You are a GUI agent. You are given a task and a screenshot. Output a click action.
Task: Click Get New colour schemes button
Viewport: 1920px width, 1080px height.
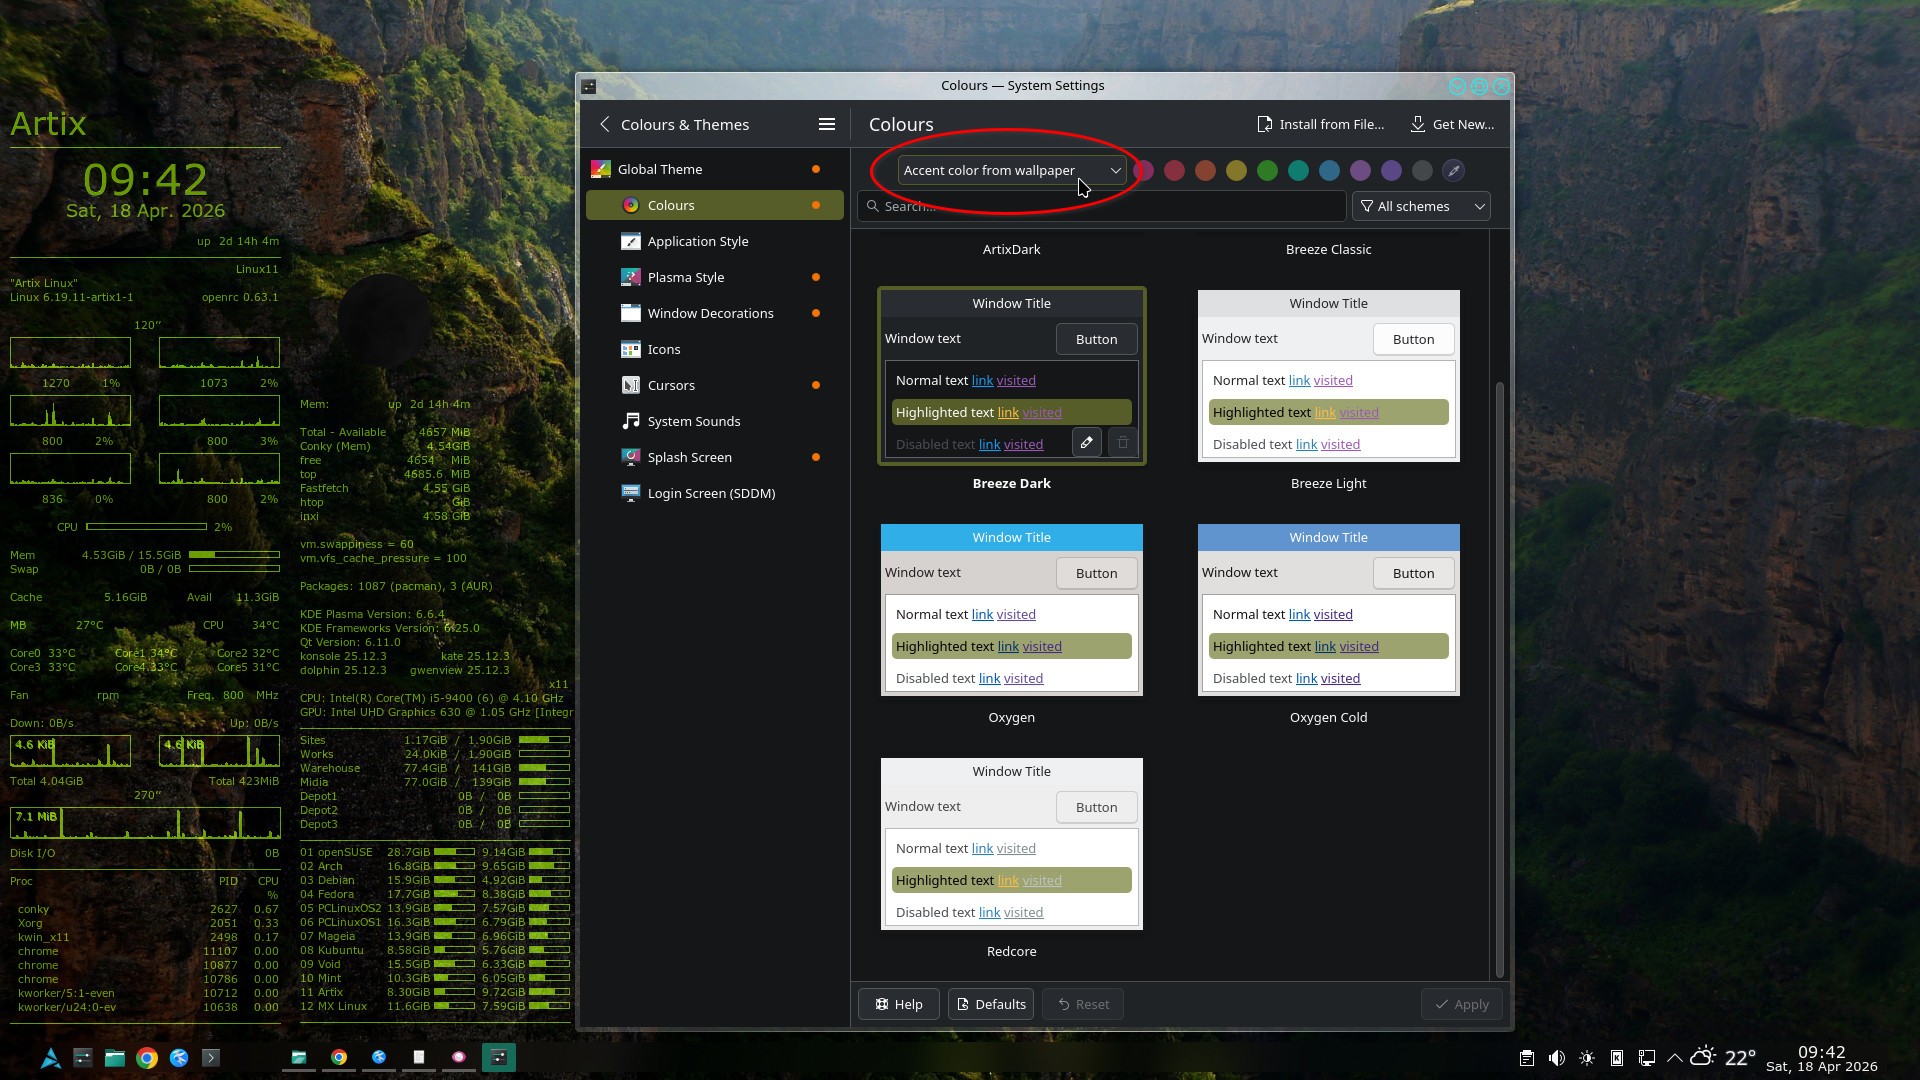point(1452,124)
